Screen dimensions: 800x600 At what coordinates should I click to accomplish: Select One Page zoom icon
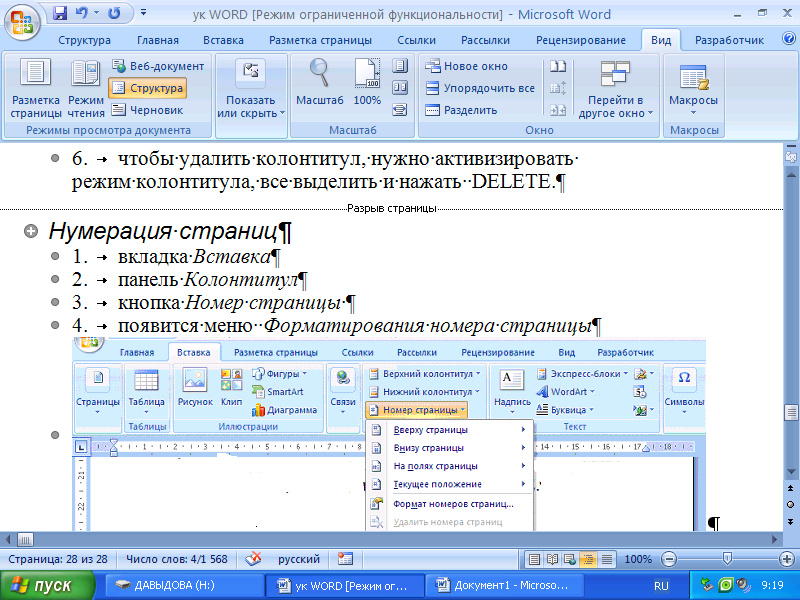[400, 66]
